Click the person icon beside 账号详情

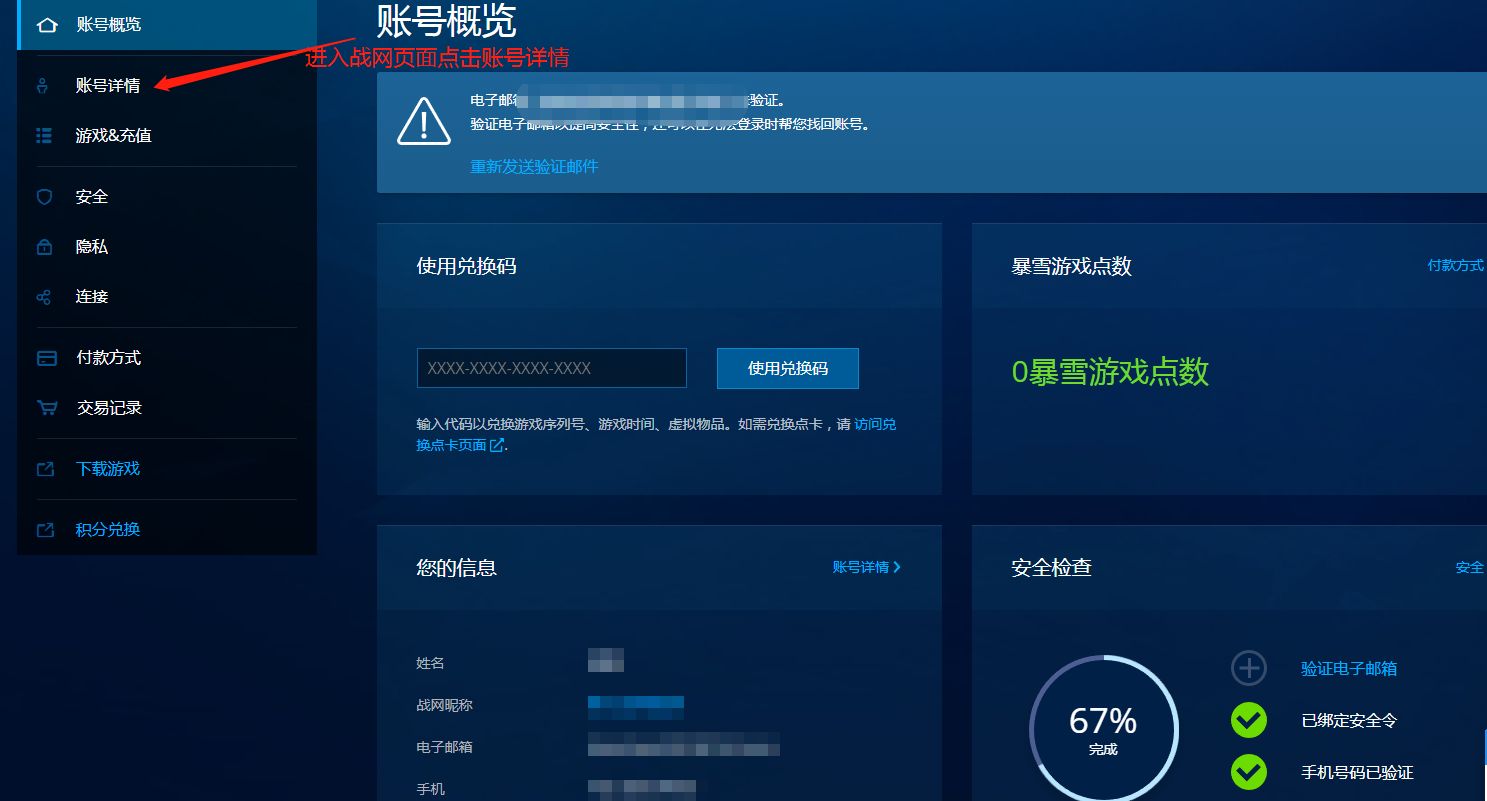pos(42,86)
